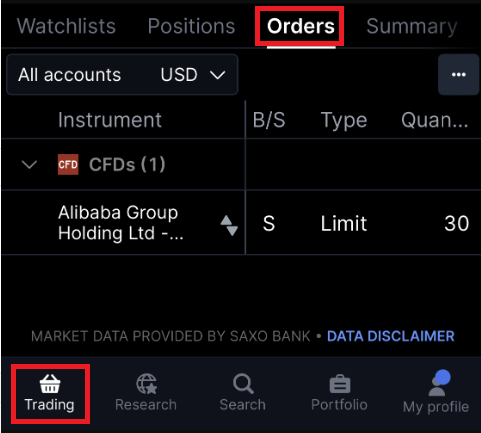Open the All accounts USD dropdown
The width and height of the screenshot is (481, 433).
122,75
